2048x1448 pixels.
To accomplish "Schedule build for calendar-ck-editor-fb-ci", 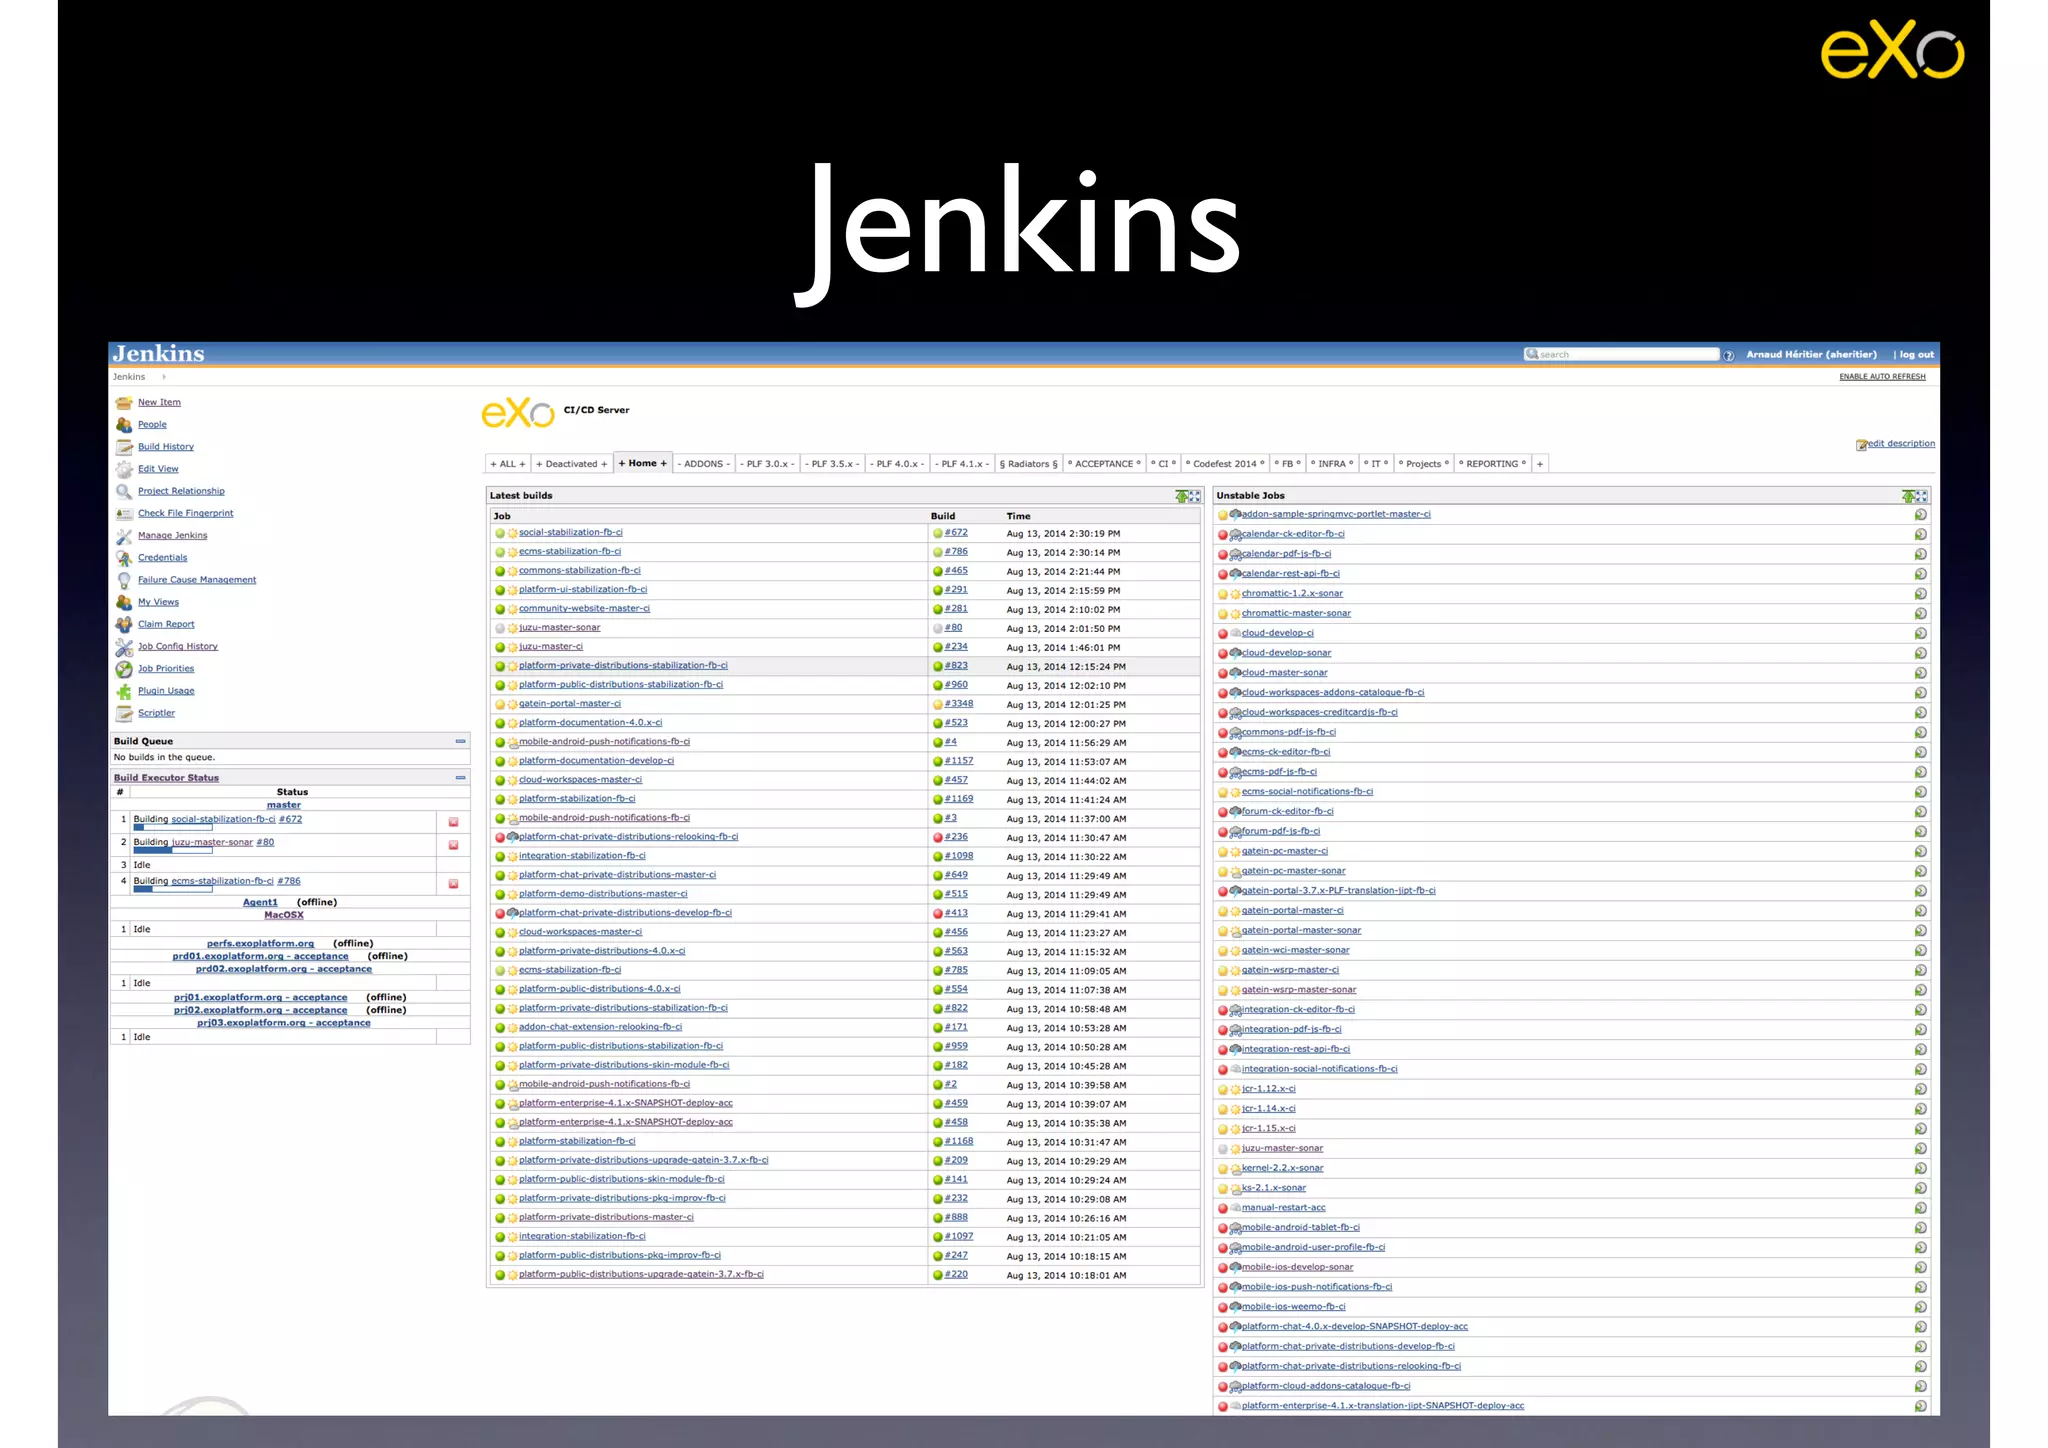I will tap(1920, 535).
